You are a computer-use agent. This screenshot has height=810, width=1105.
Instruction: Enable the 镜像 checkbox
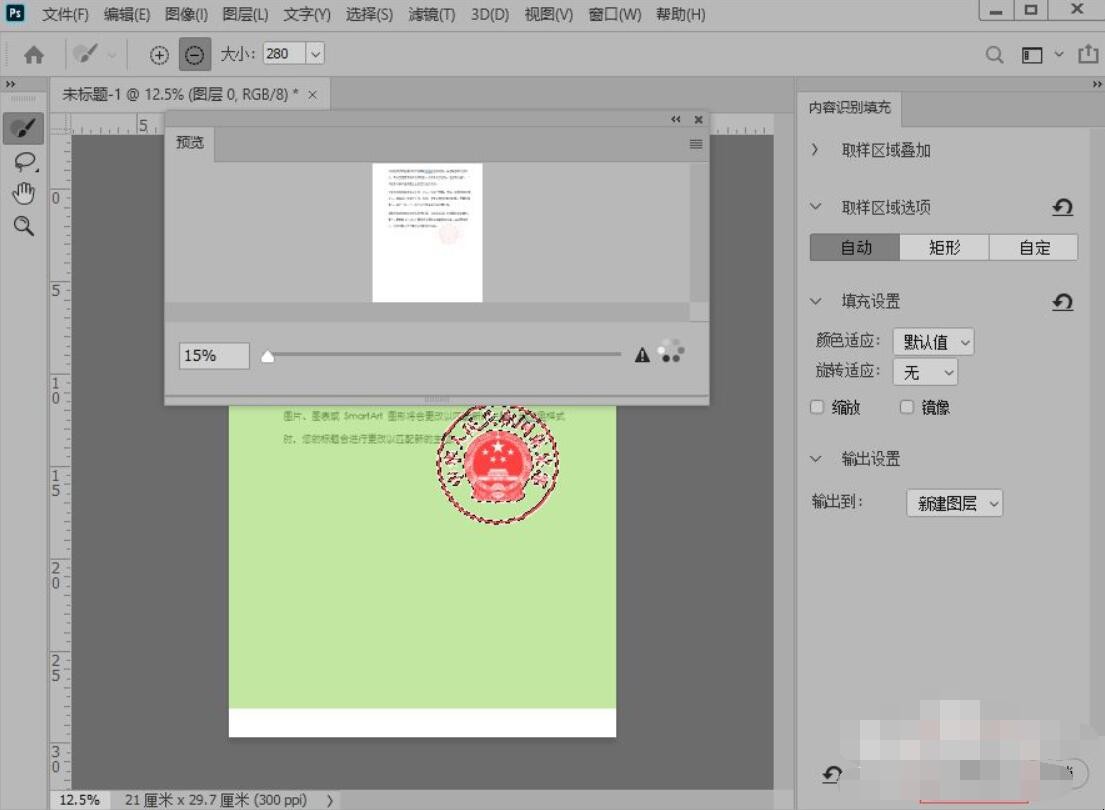click(x=907, y=407)
